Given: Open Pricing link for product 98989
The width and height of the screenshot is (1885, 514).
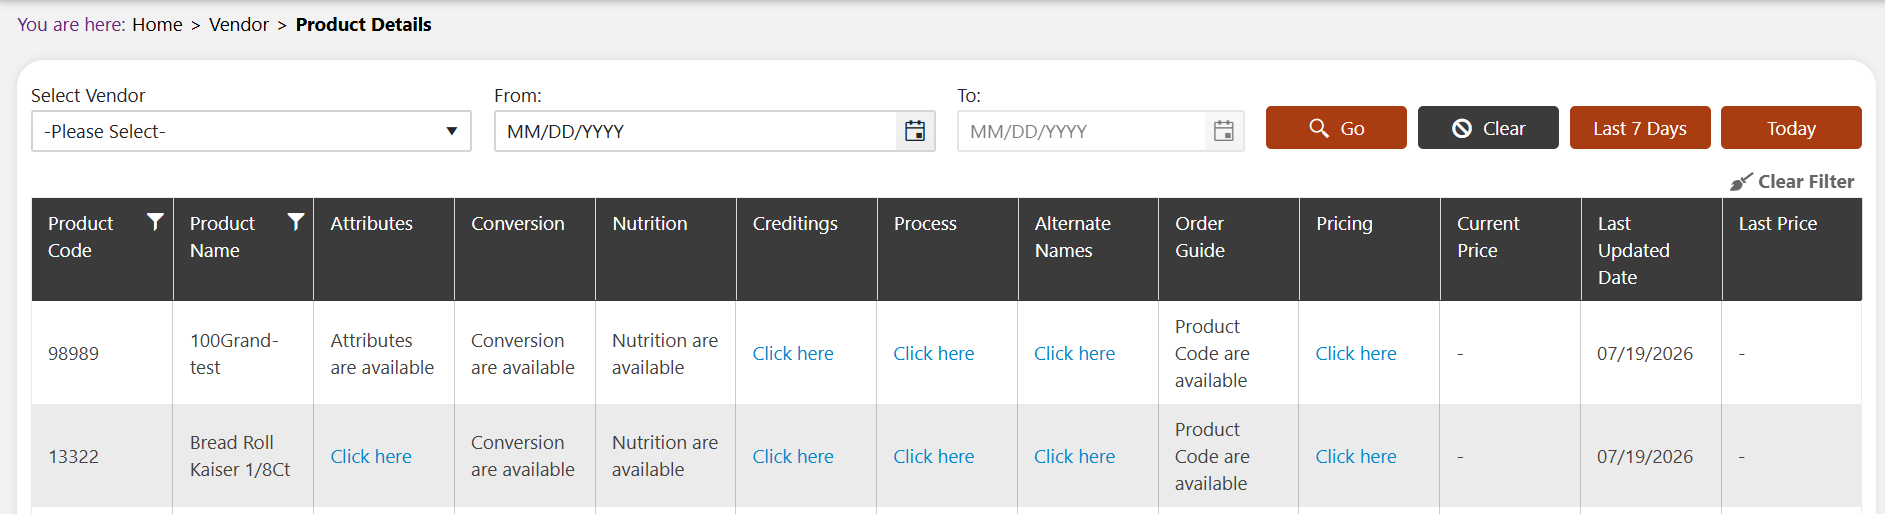Looking at the screenshot, I should 1356,353.
